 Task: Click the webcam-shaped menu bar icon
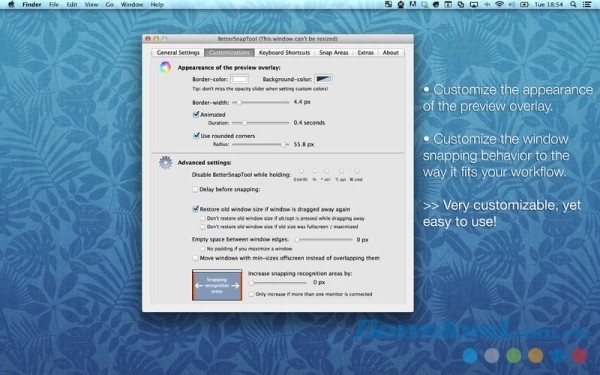[x=401, y=5]
